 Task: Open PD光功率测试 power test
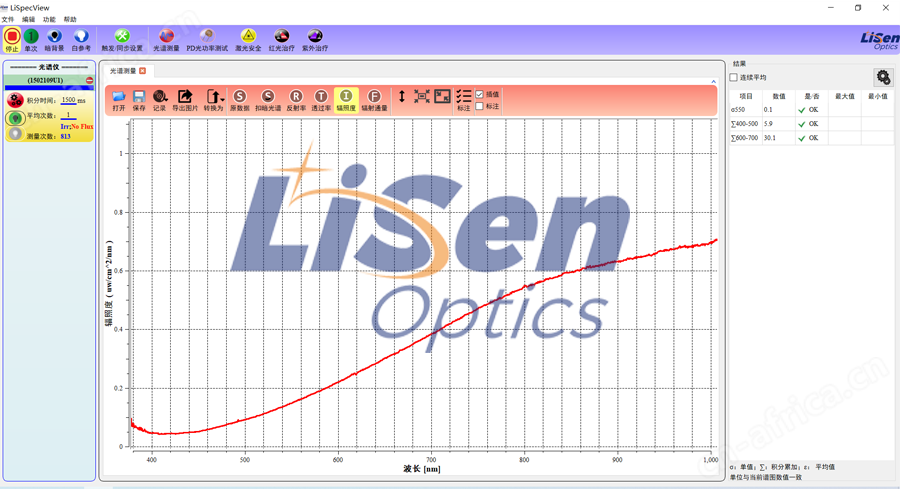(x=207, y=40)
